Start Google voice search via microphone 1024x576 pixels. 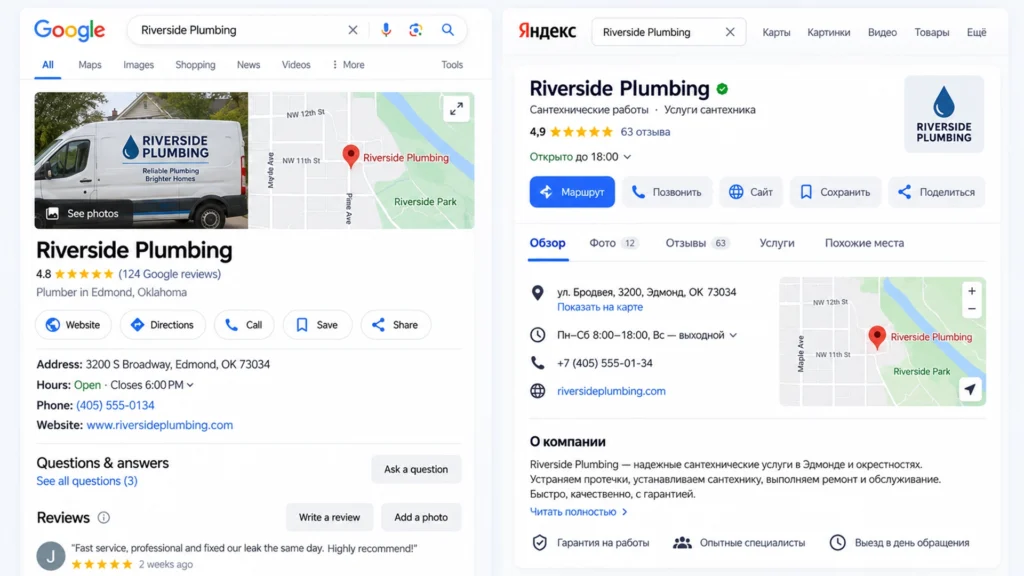point(386,30)
